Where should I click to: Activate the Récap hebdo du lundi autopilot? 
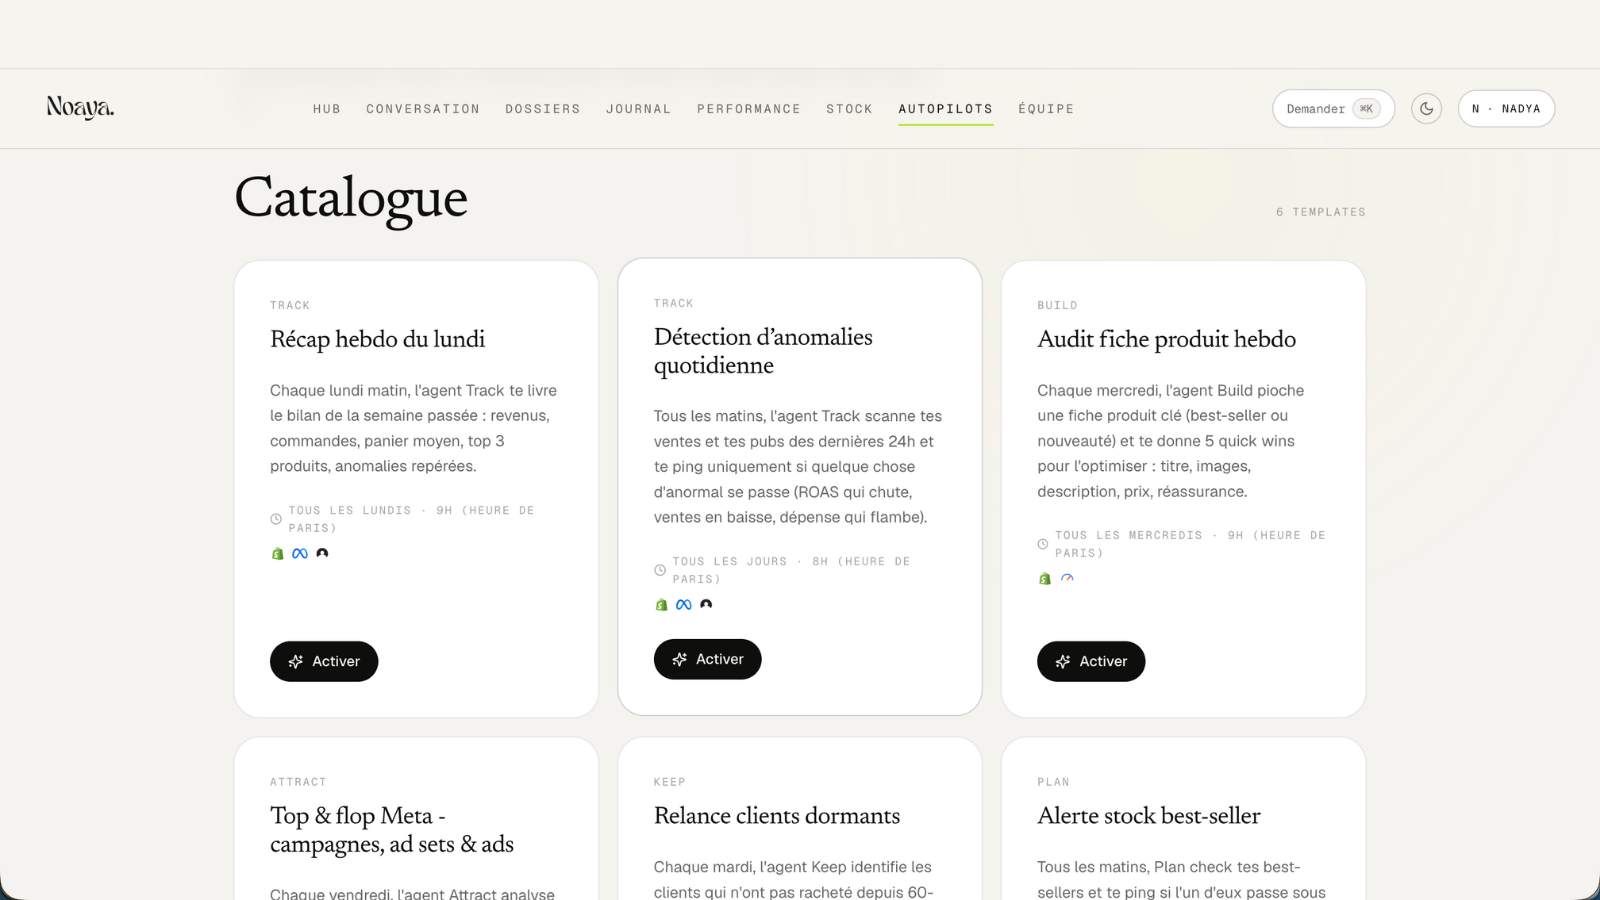pyautogui.click(x=324, y=661)
